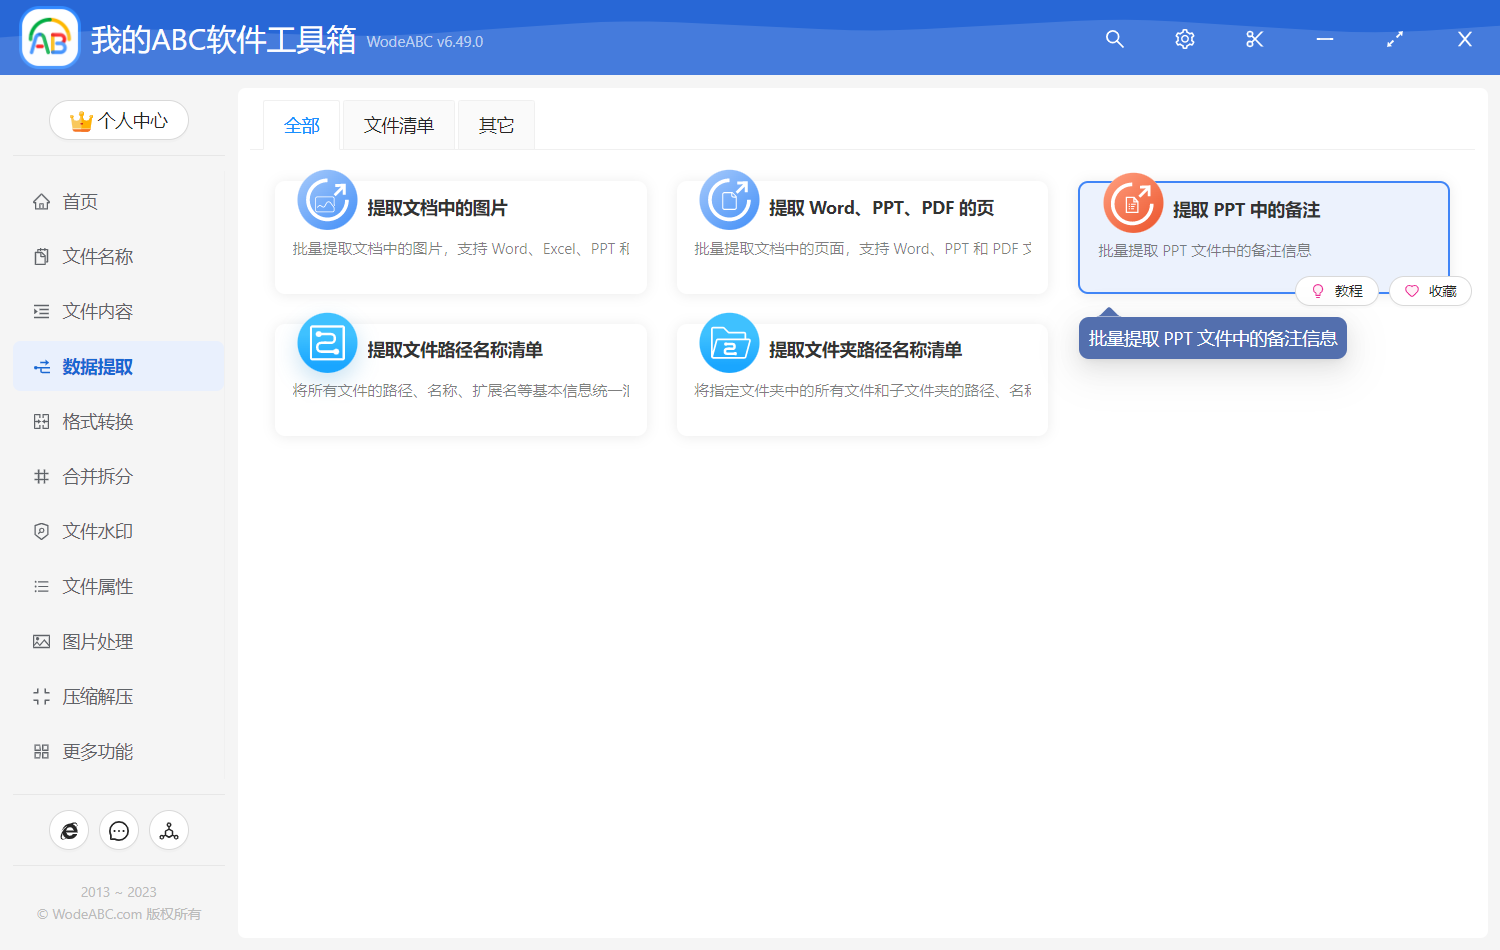Click the © WodeABC.com 版权所有 text
This screenshot has width=1500, height=950.
119,914
